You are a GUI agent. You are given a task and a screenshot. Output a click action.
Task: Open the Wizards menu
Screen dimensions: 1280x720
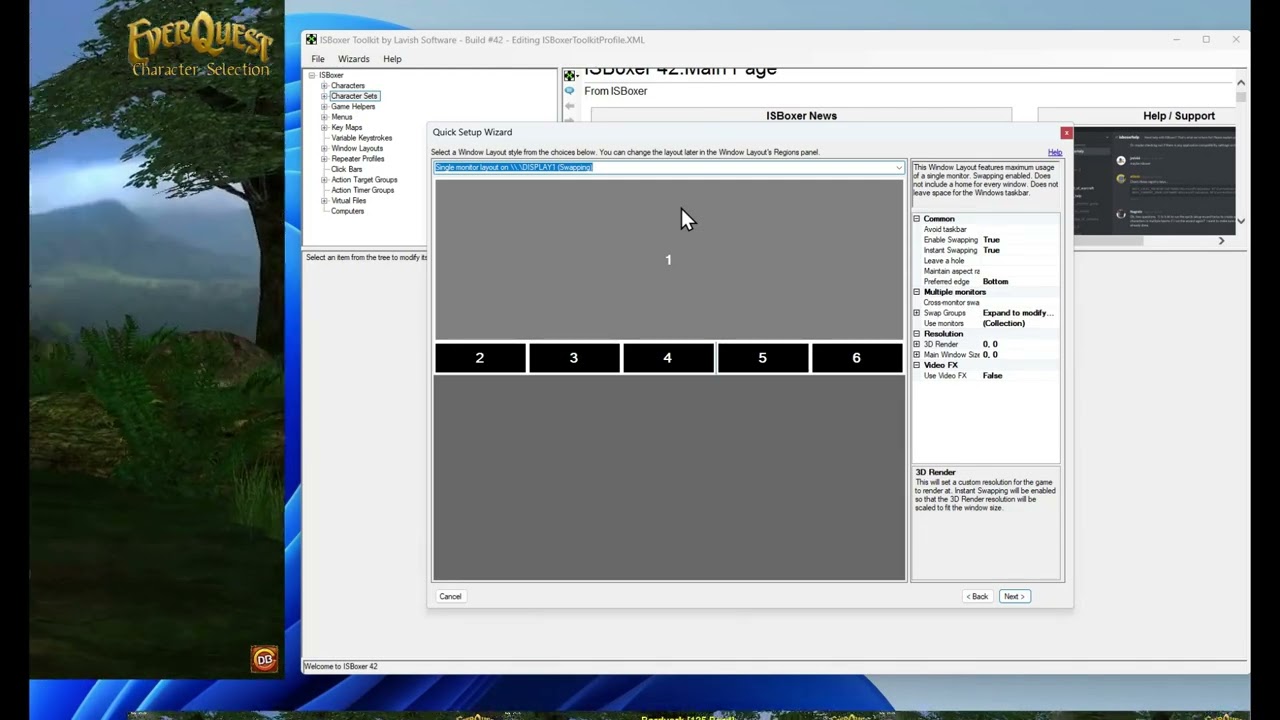(x=353, y=59)
